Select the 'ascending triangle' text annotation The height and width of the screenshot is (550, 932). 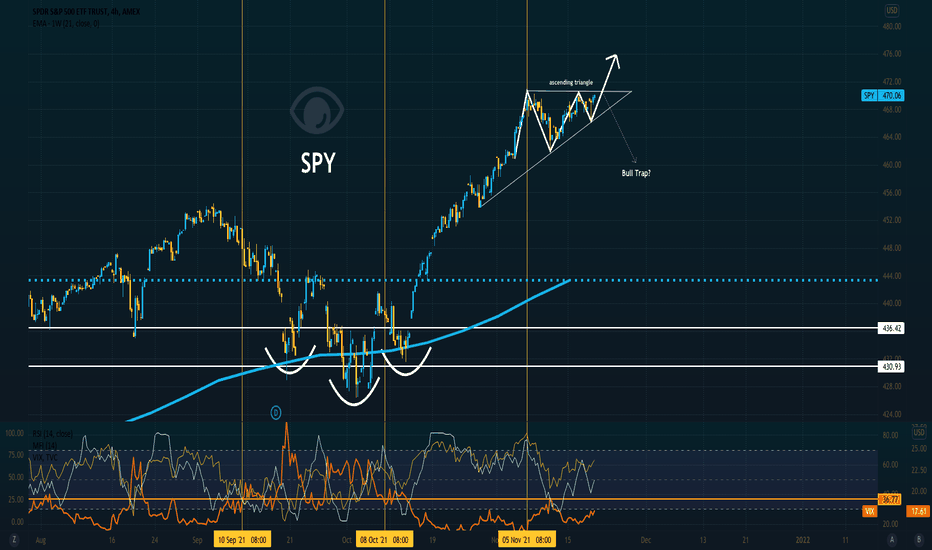click(x=571, y=83)
